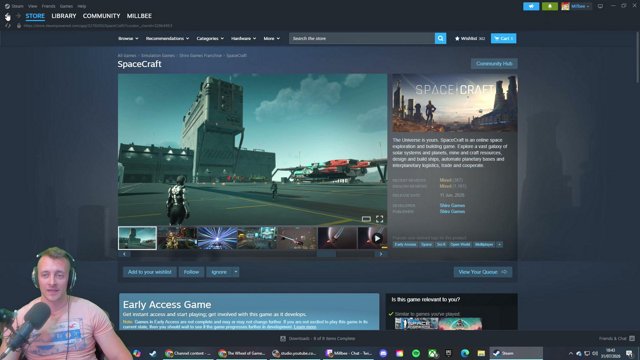Open the Shiro Games developer link

pyautogui.click(x=452, y=205)
